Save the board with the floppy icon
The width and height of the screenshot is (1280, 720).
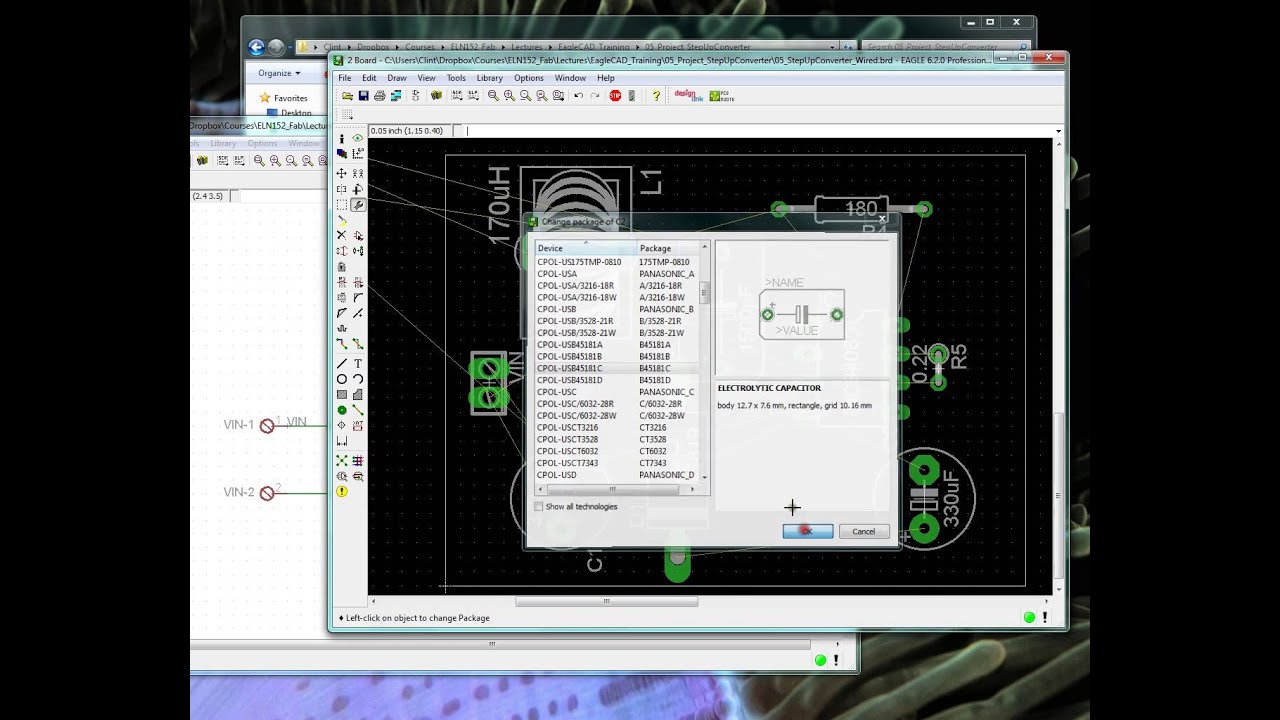click(x=364, y=96)
